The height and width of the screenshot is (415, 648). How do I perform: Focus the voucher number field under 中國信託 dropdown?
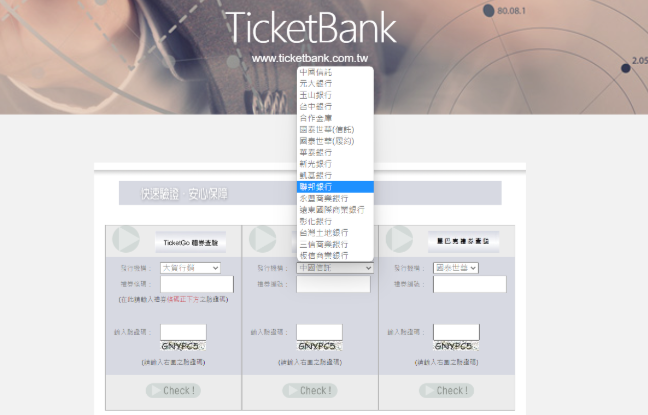tap(334, 284)
